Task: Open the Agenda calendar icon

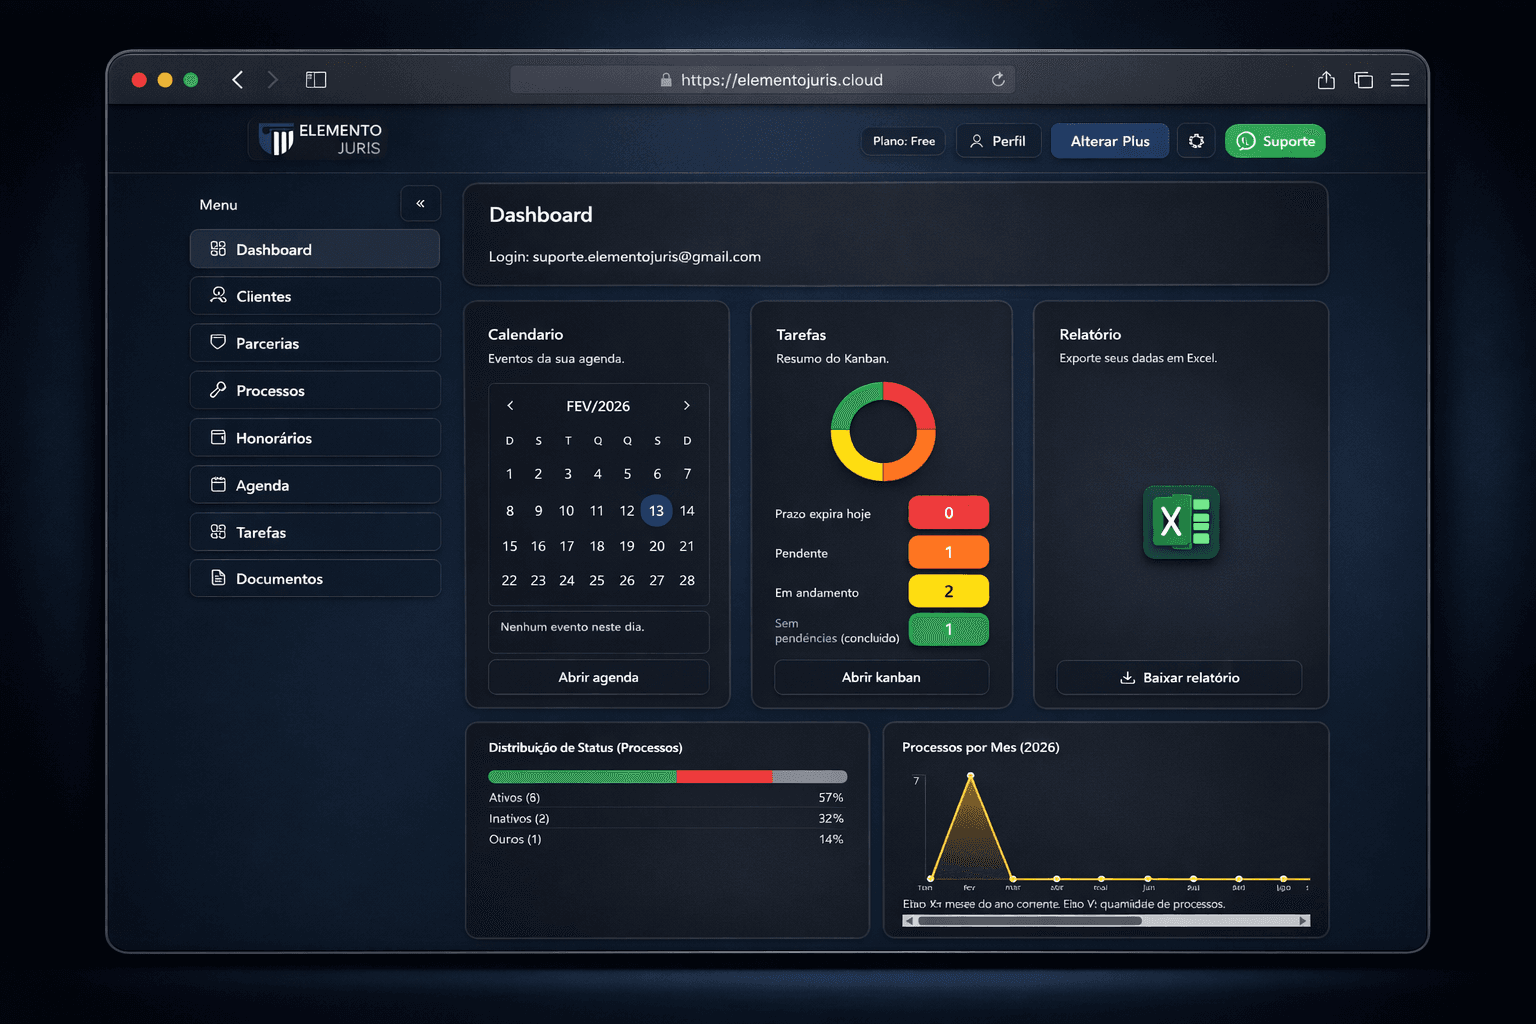Action: click(218, 484)
